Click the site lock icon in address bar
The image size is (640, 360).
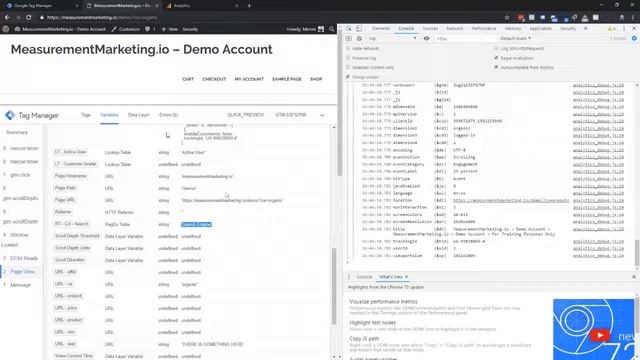tap(42, 18)
